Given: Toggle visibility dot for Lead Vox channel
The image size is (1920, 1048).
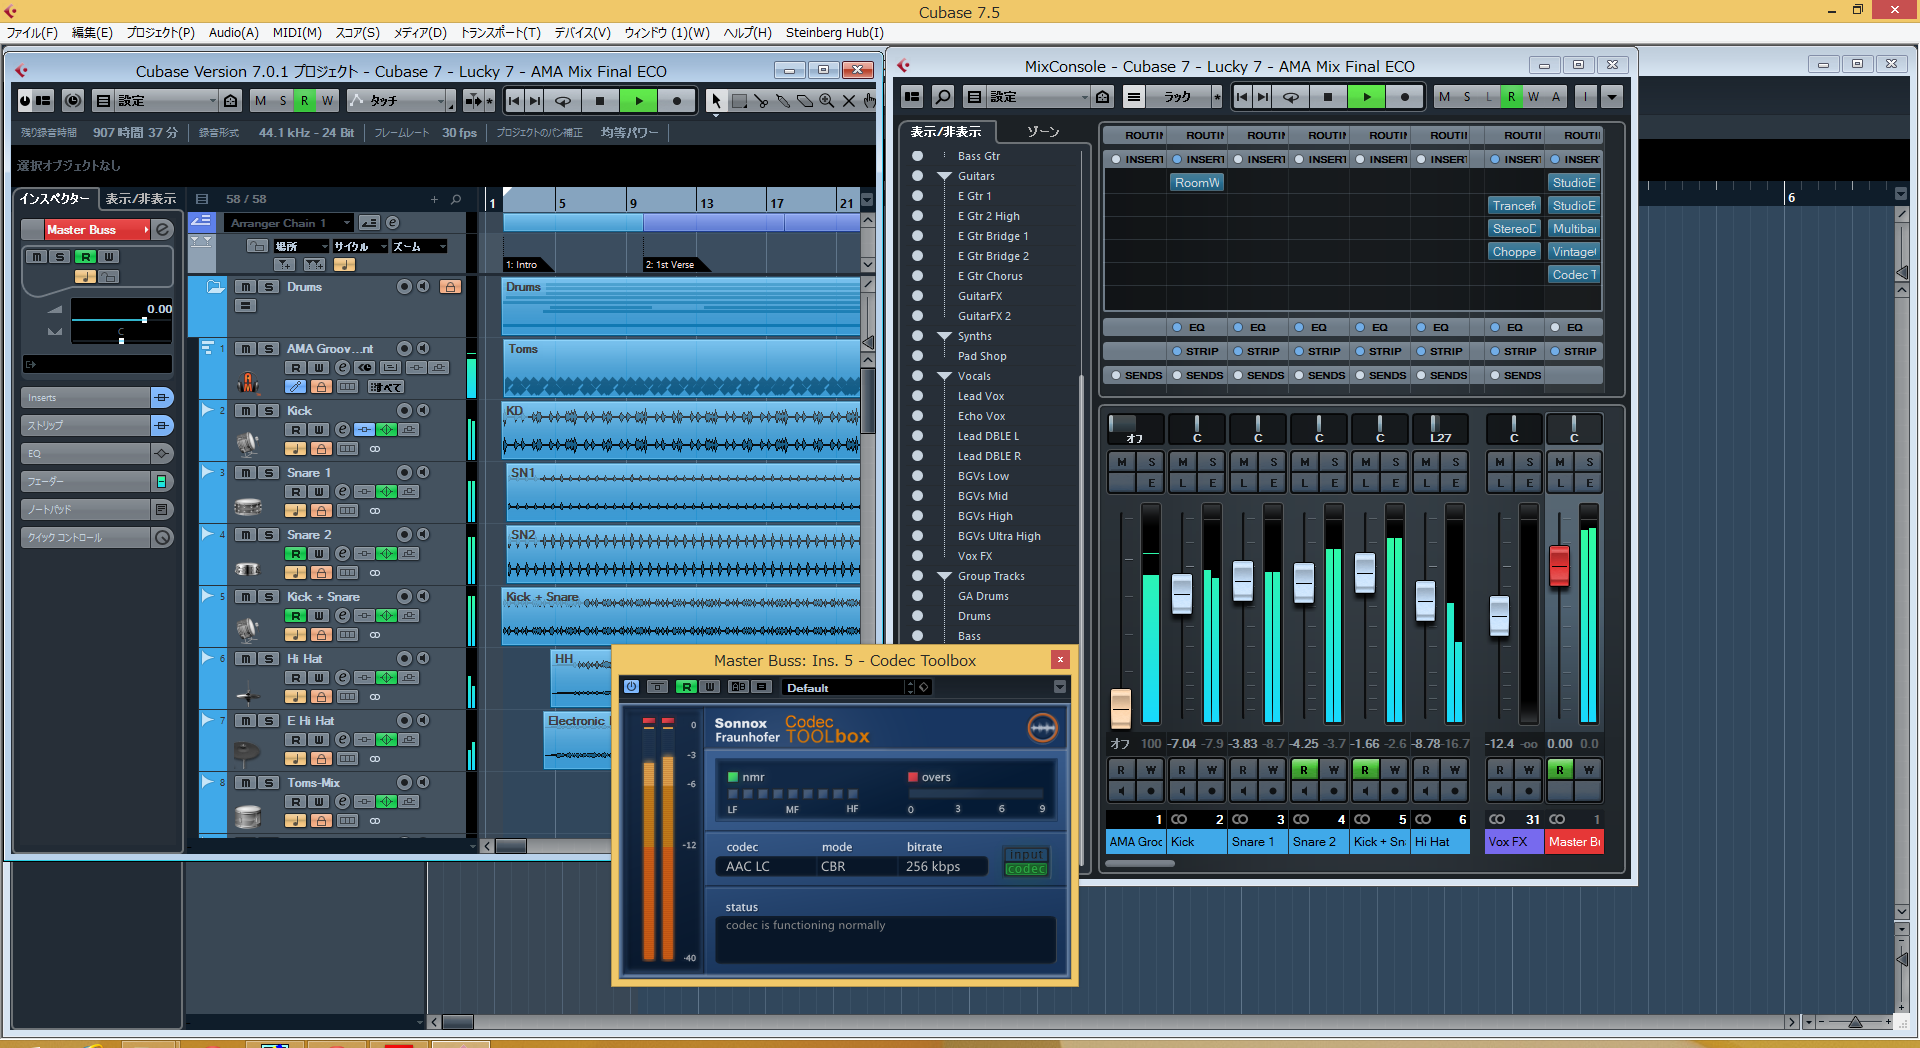Looking at the screenshot, I should (x=917, y=396).
